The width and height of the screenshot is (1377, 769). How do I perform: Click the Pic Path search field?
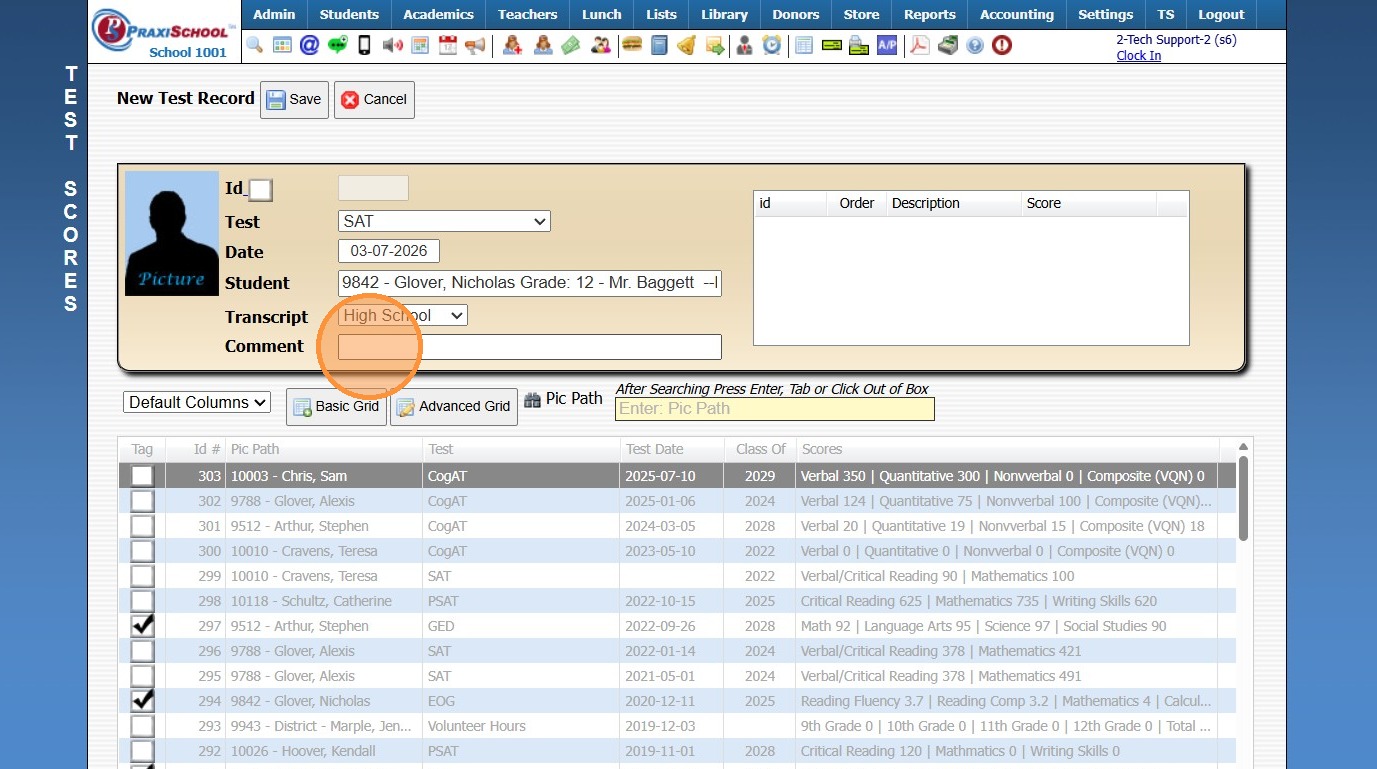click(774, 409)
